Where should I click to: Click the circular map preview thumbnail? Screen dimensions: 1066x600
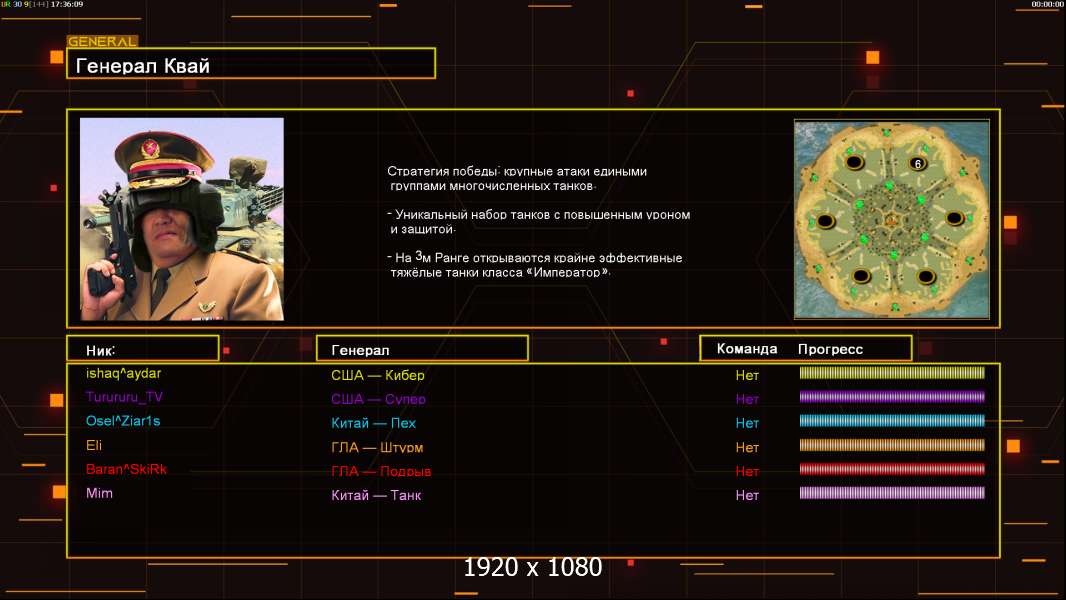point(891,219)
